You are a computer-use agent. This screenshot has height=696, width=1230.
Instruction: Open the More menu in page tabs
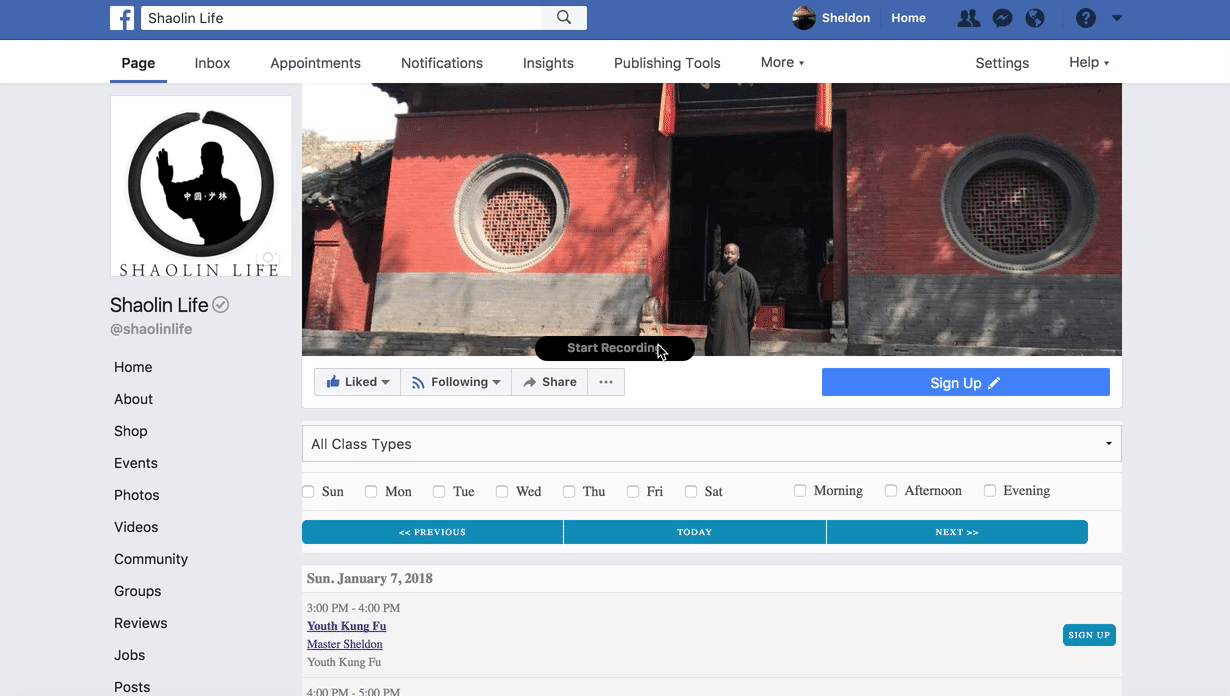[x=782, y=62]
